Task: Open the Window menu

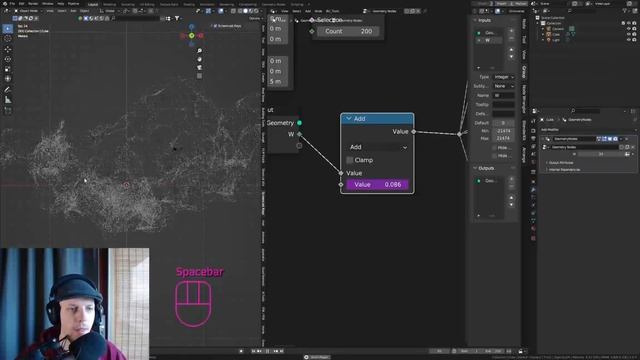Action: 47,4
